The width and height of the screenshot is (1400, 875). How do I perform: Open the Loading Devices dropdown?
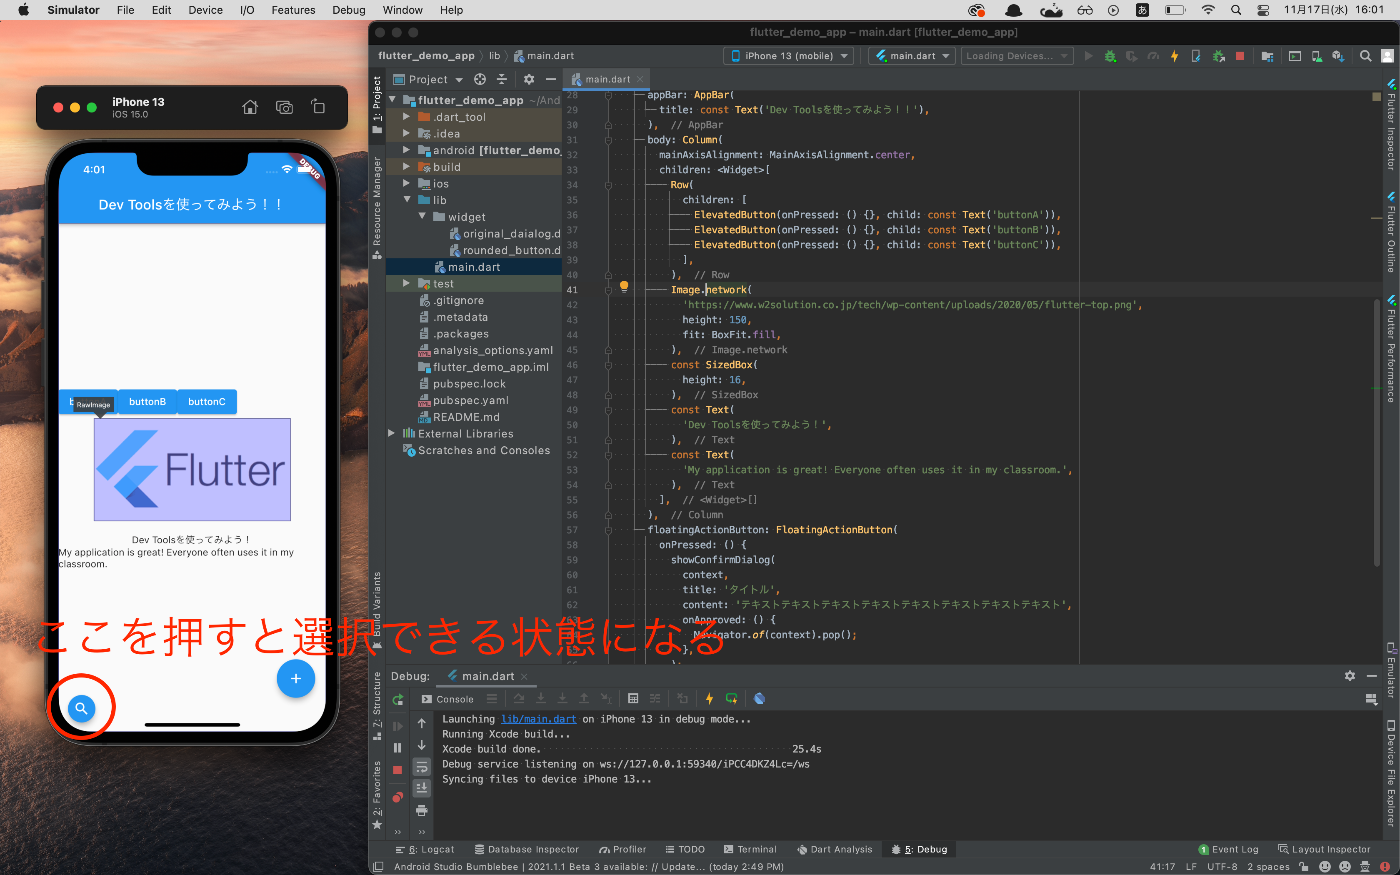[x=1017, y=56]
